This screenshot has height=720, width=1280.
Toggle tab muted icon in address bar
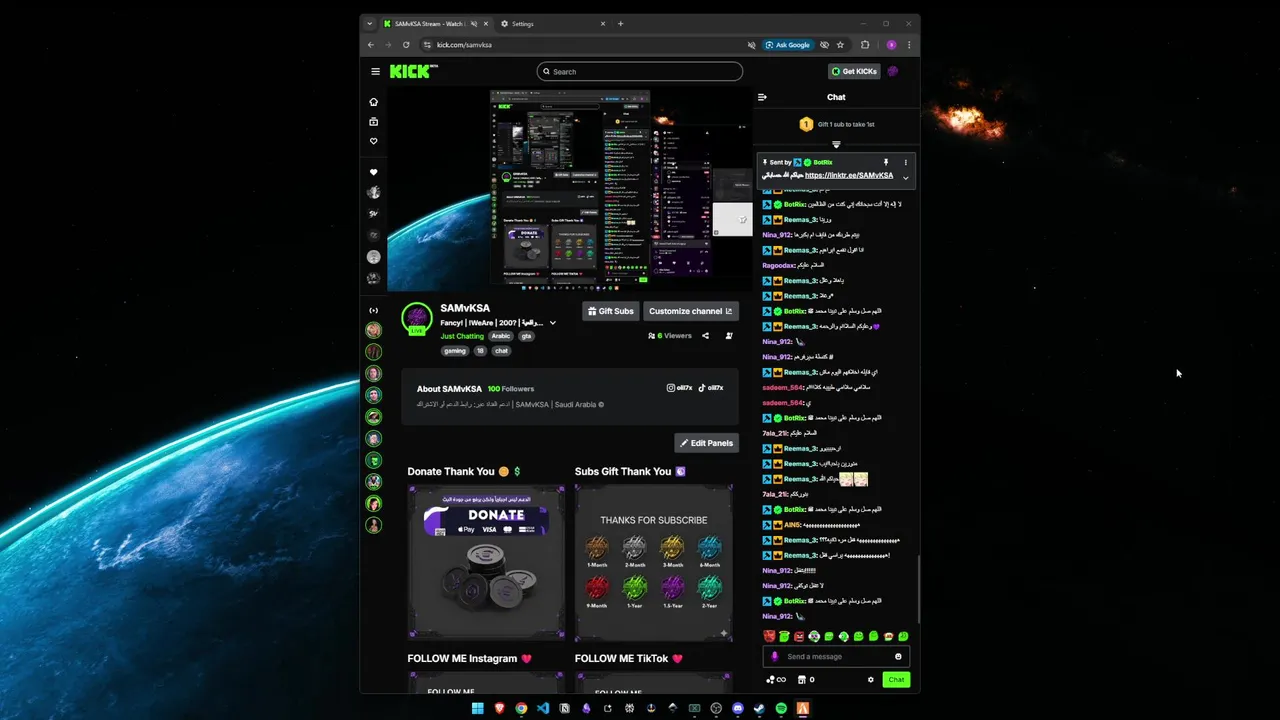click(752, 45)
